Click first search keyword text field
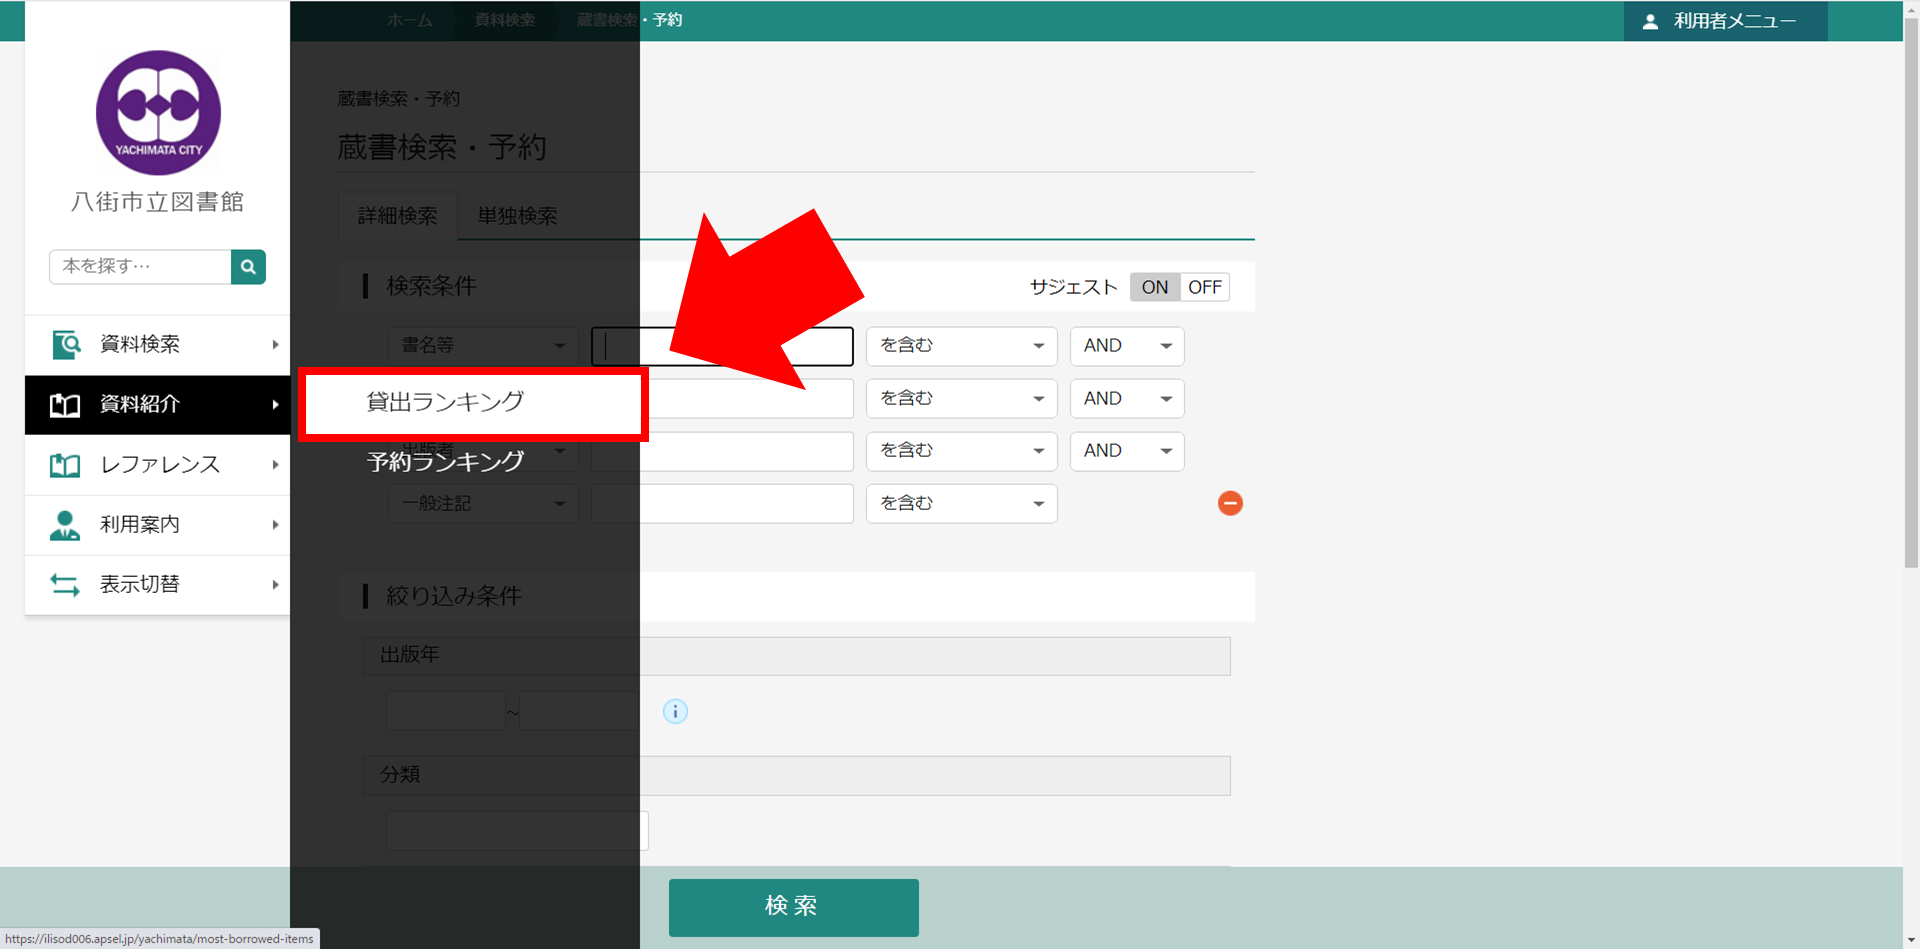The image size is (1920, 949). (x=722, y=346)
